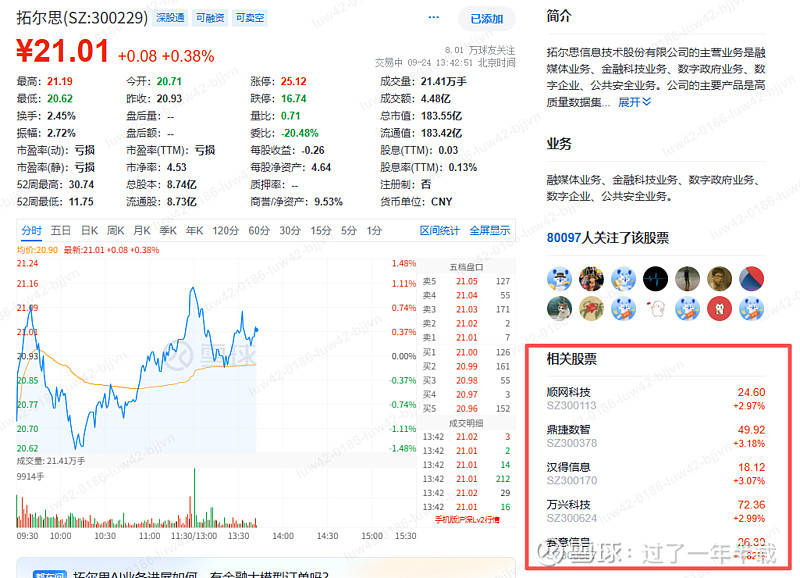Open 全屏显示 fullscreen chart
Screen dimensions: 800x578
(x=490, y=231)
